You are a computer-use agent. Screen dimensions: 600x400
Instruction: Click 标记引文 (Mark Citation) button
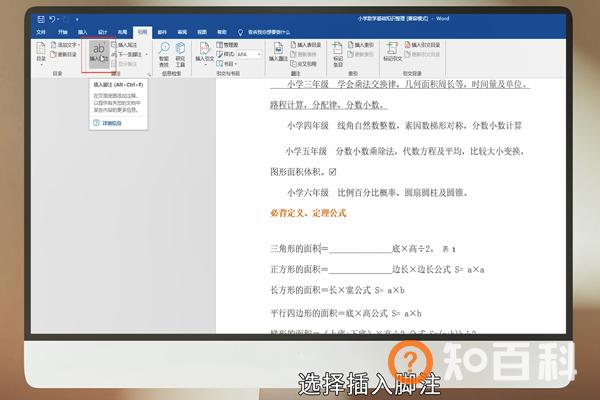(392, 52)
